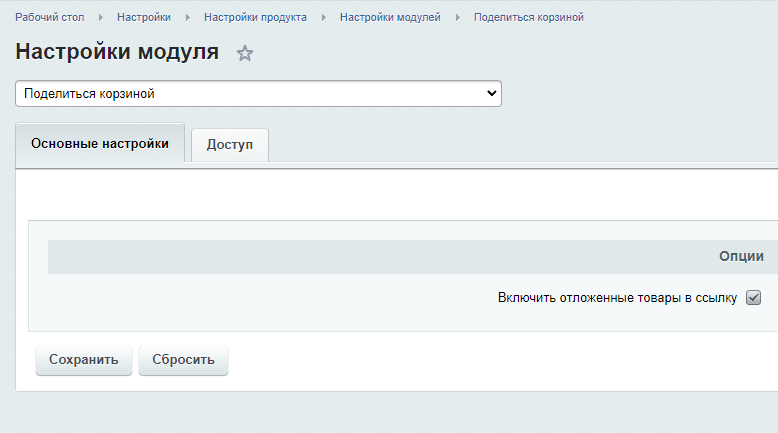Click empty area above the 'Опции' section
This screenshot has height=433, width=778.
pos(400,195)
